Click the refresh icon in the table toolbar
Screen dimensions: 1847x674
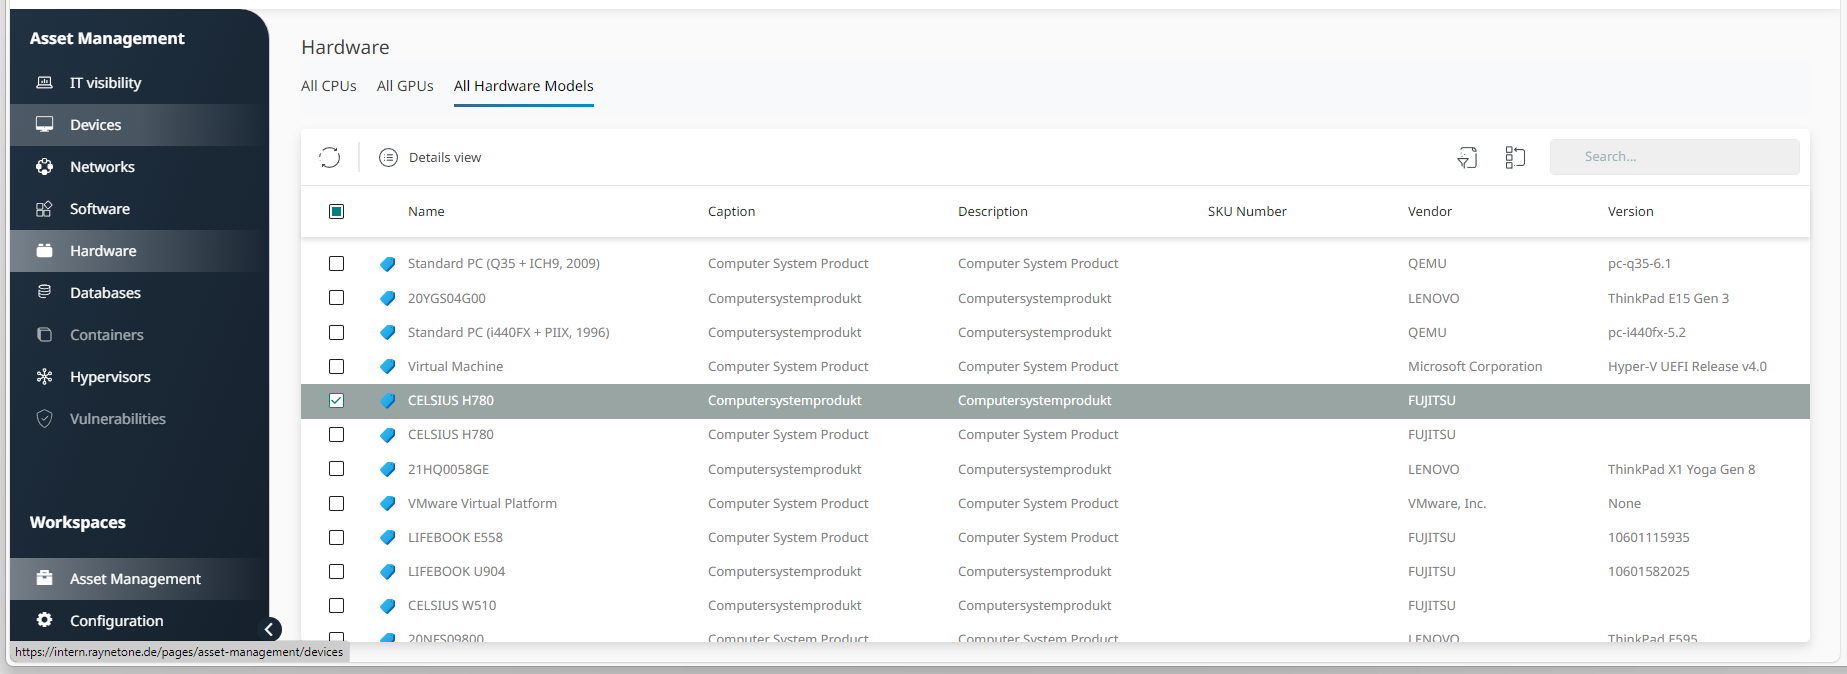point(330,157)
